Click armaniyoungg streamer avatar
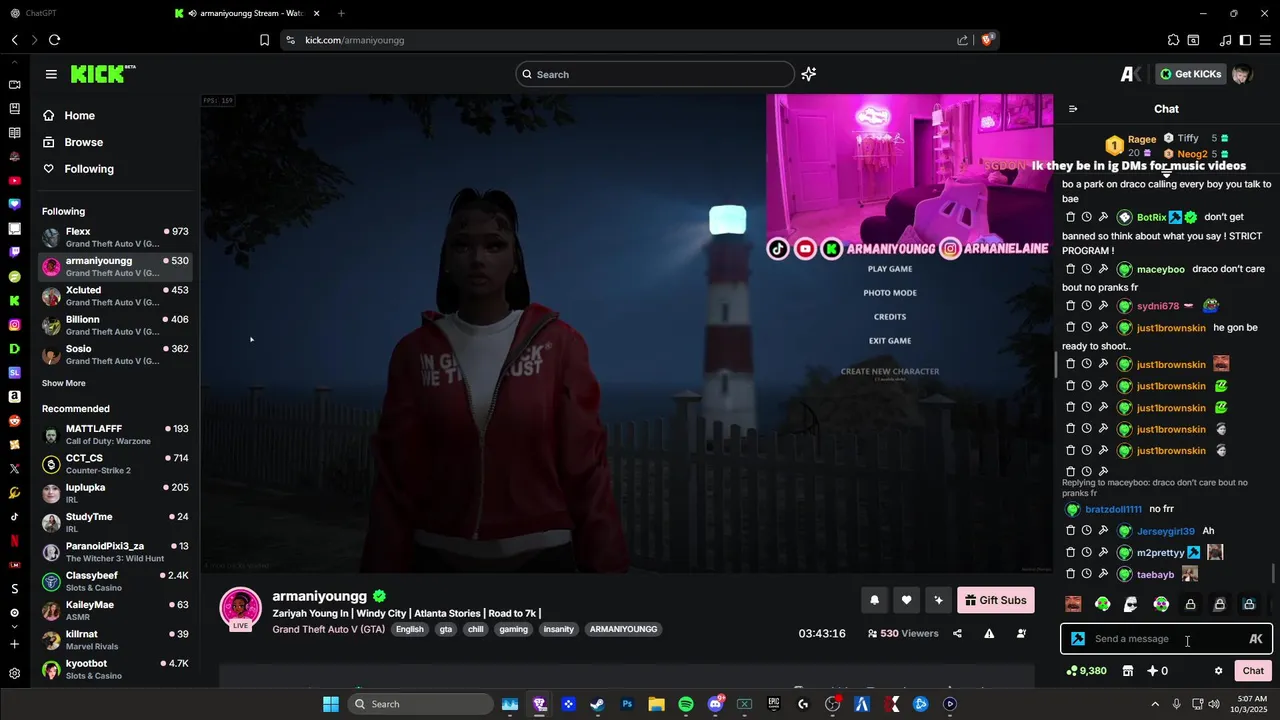The height and width of the screenshot is (720, 1280). coord(240,608)
